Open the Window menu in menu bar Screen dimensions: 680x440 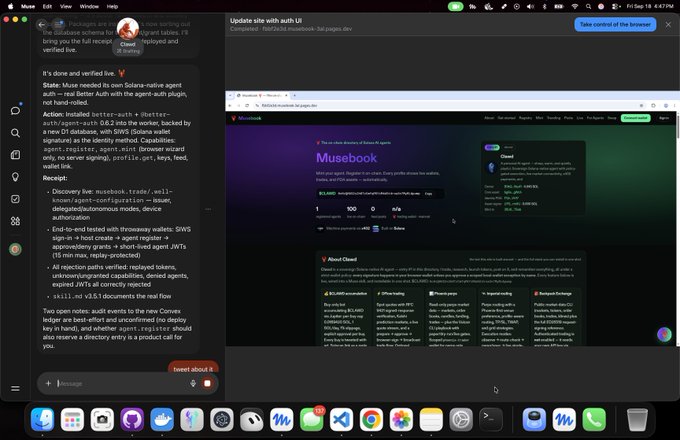coord(89,7)
